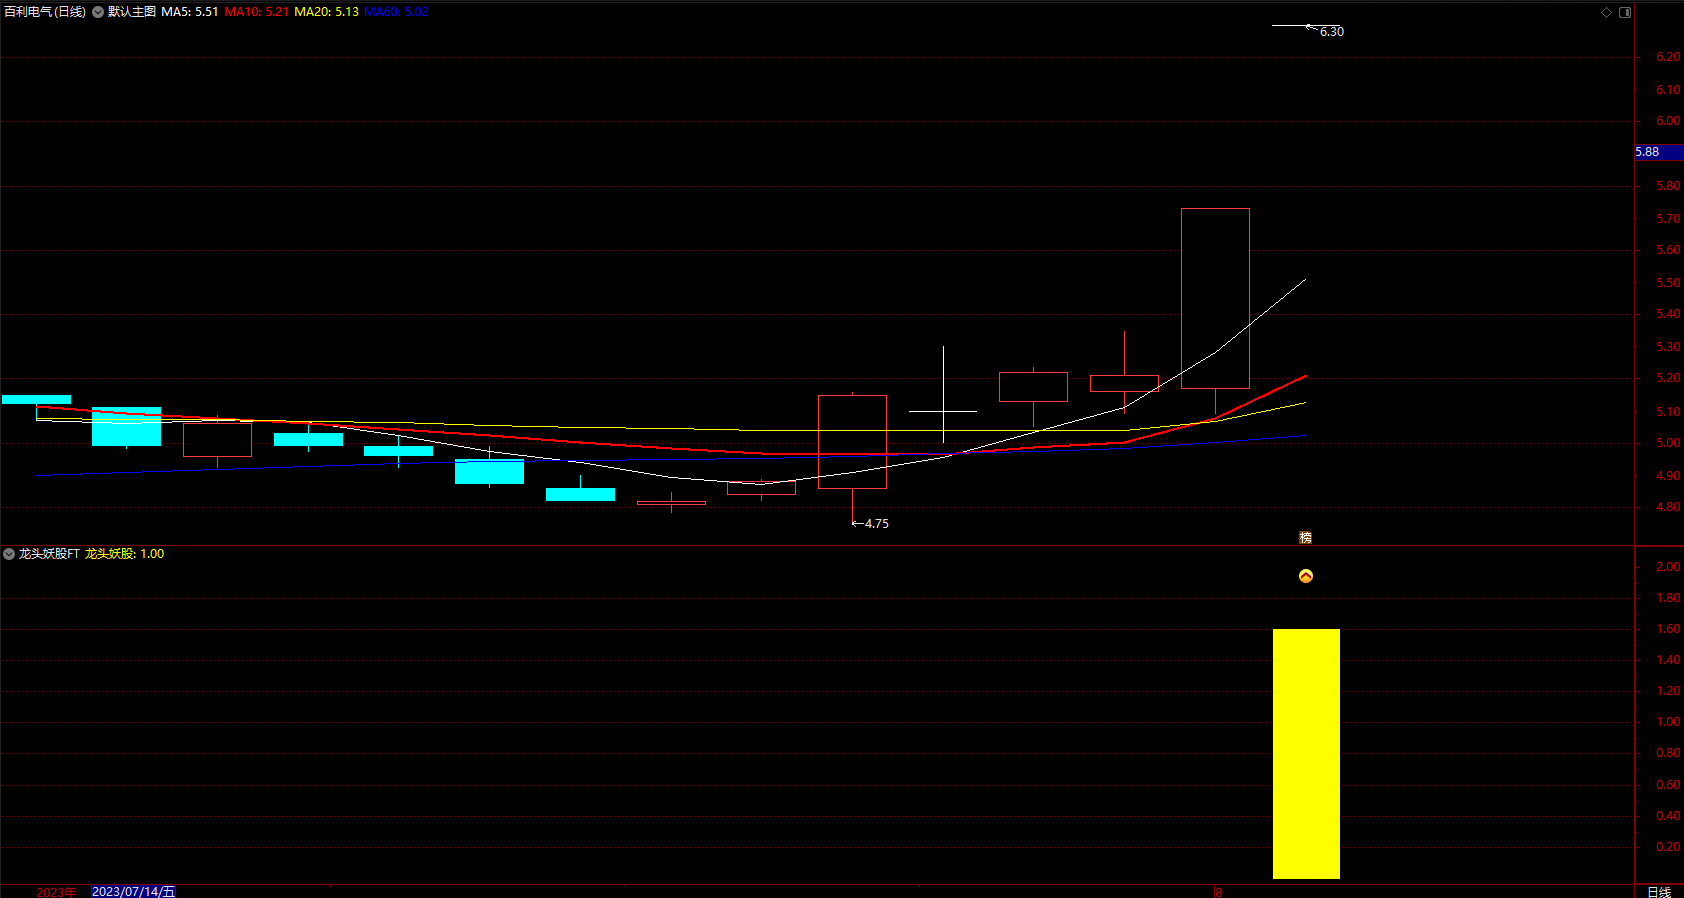Click the diamond marker icon at top right
Screen dimensions: 1684x898
[1607, 12]
